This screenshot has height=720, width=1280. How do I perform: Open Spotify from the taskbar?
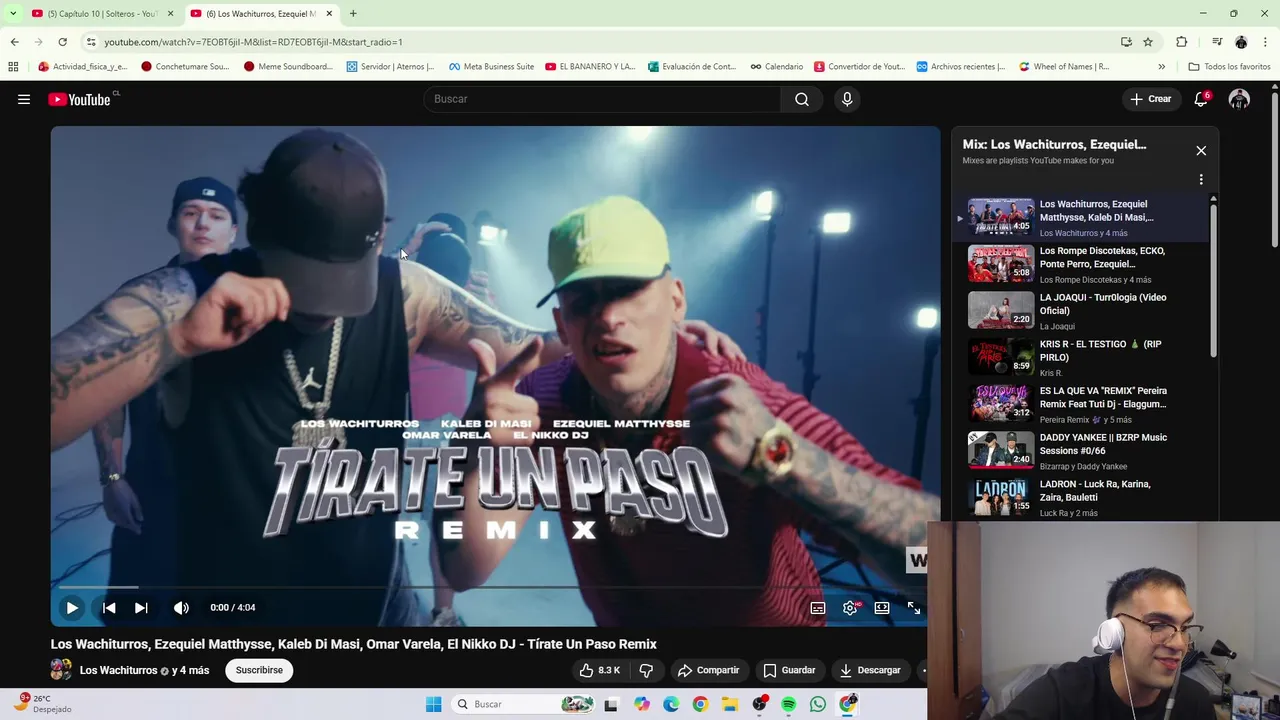788,704
